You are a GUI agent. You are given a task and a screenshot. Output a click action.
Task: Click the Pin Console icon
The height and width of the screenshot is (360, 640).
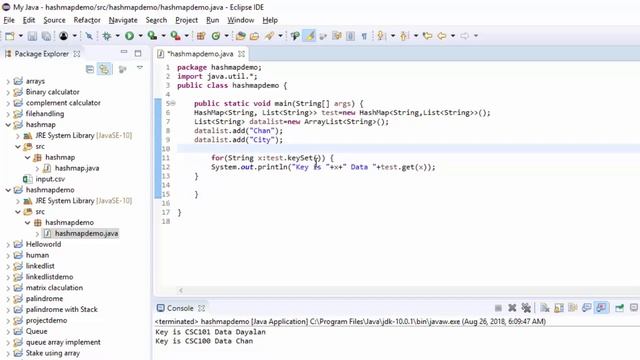point(619,308)
